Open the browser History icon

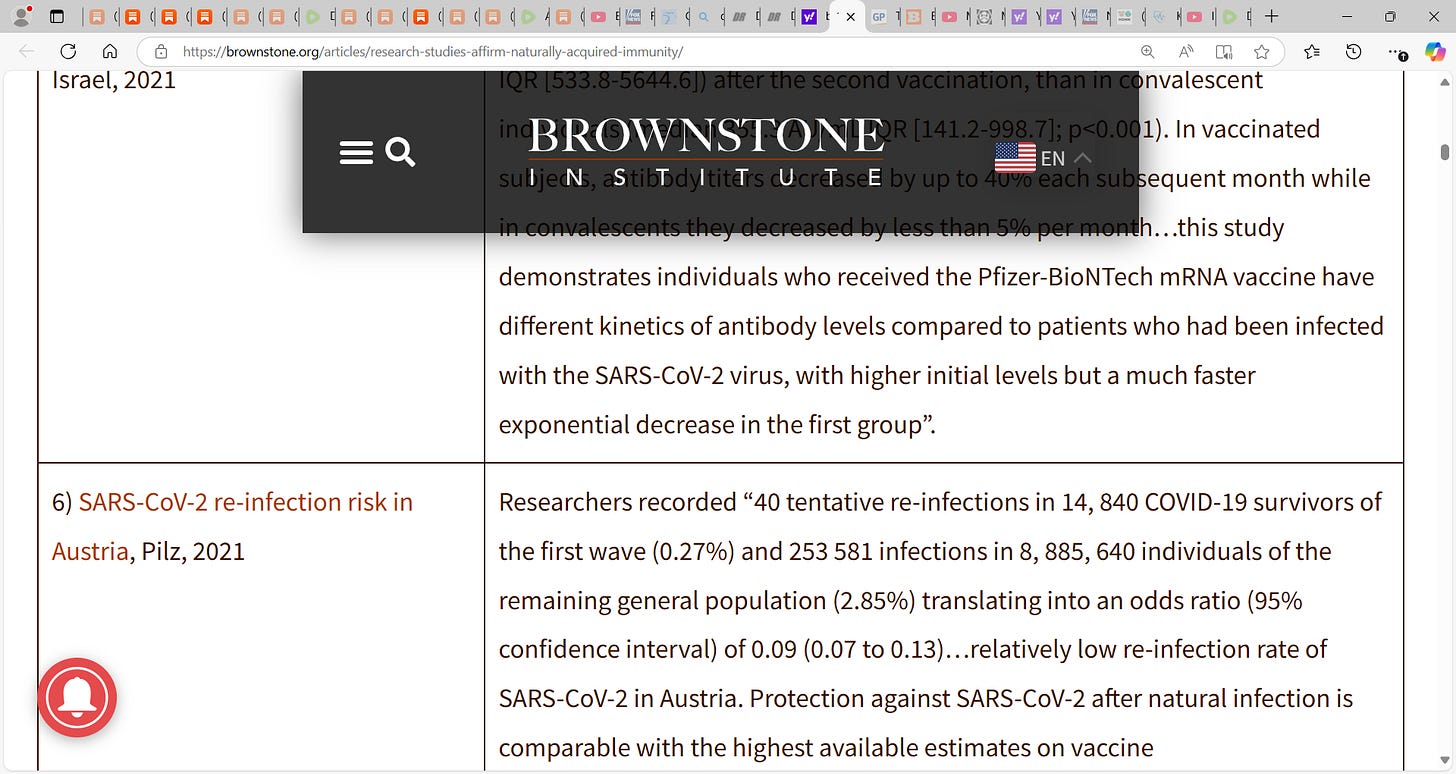[1353, 52]
